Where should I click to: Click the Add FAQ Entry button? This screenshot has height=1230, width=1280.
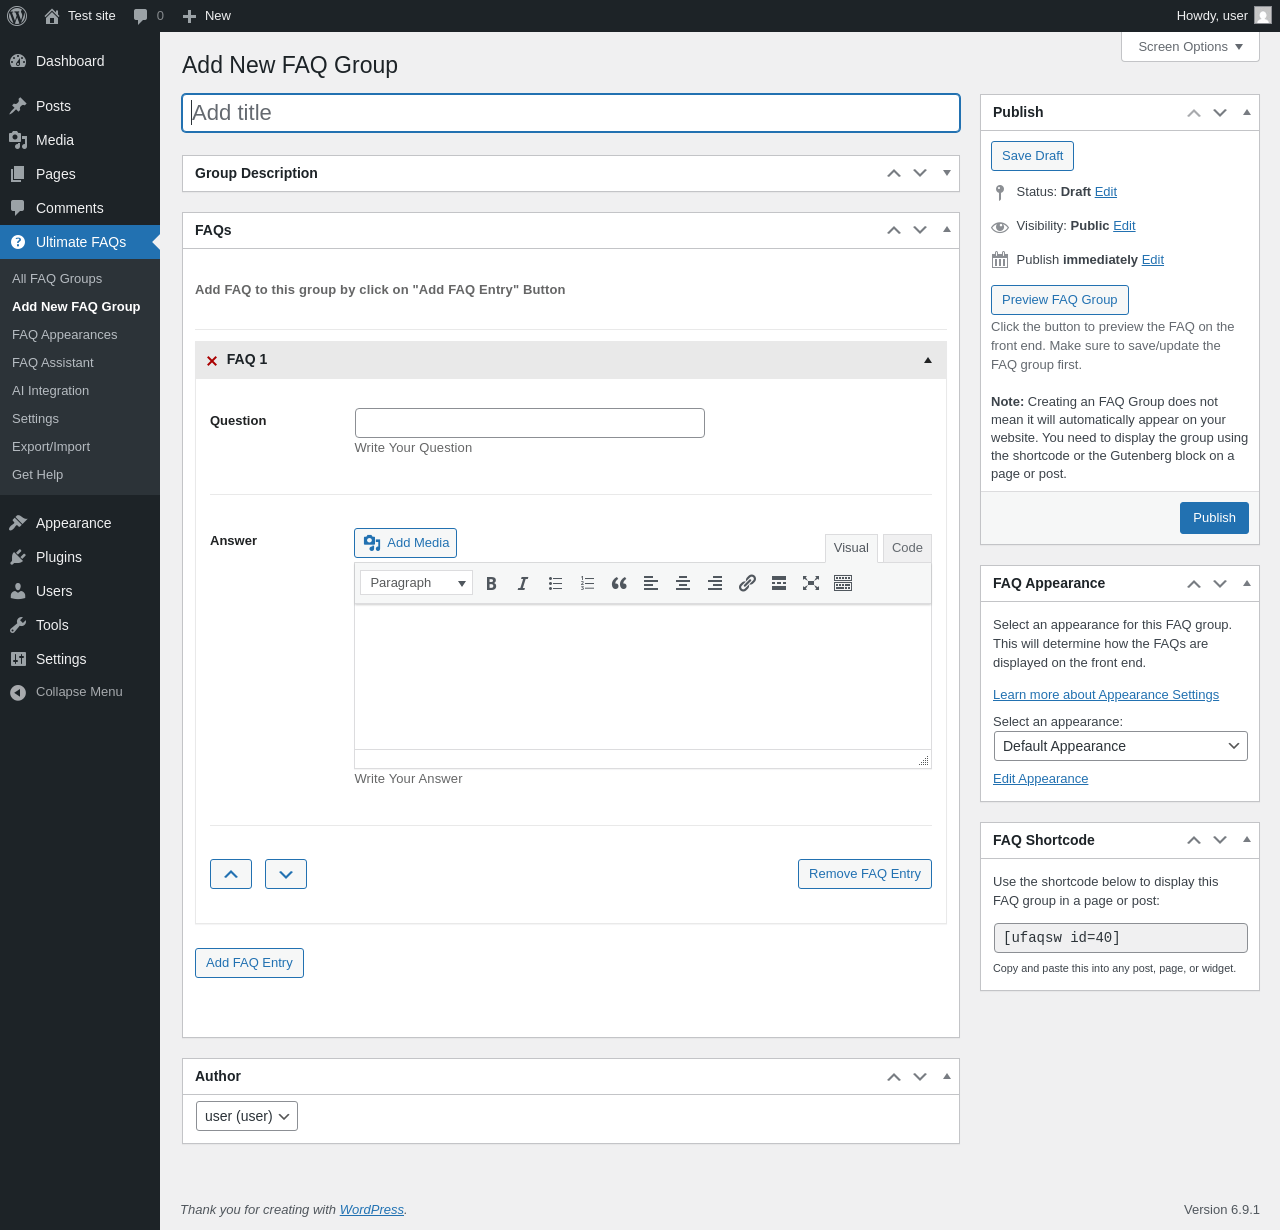coord(249,963)
